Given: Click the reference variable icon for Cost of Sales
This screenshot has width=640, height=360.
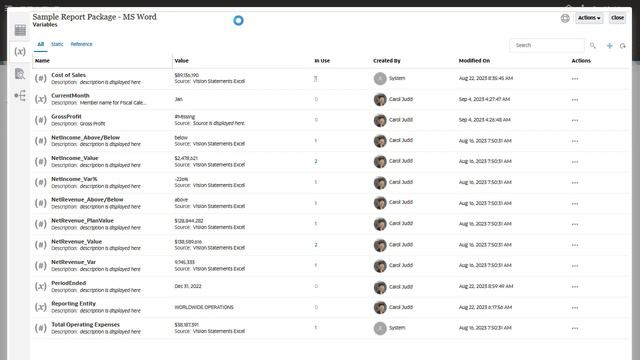Looking at the screenshot, I should point(40,78).
